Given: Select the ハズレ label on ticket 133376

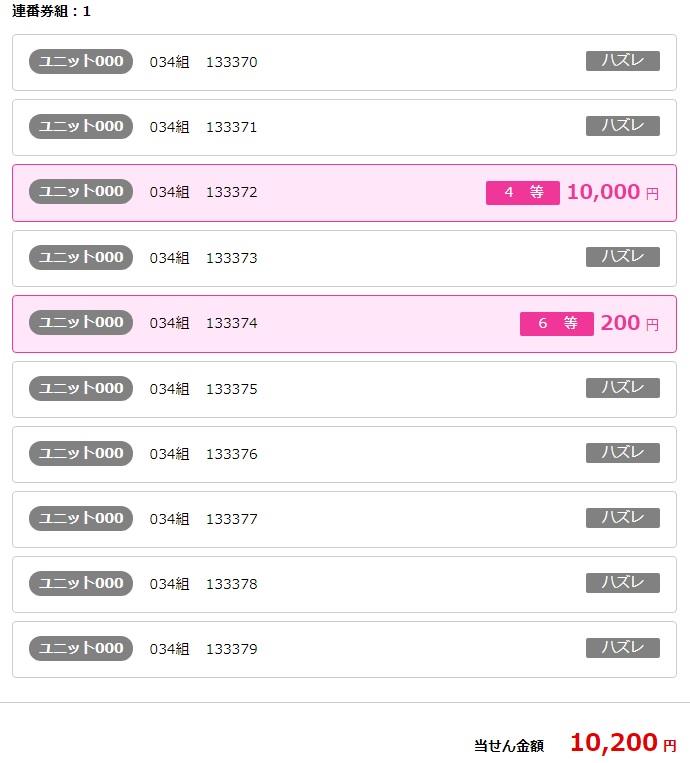Looking at the screenshot, I should coord(622,453).
